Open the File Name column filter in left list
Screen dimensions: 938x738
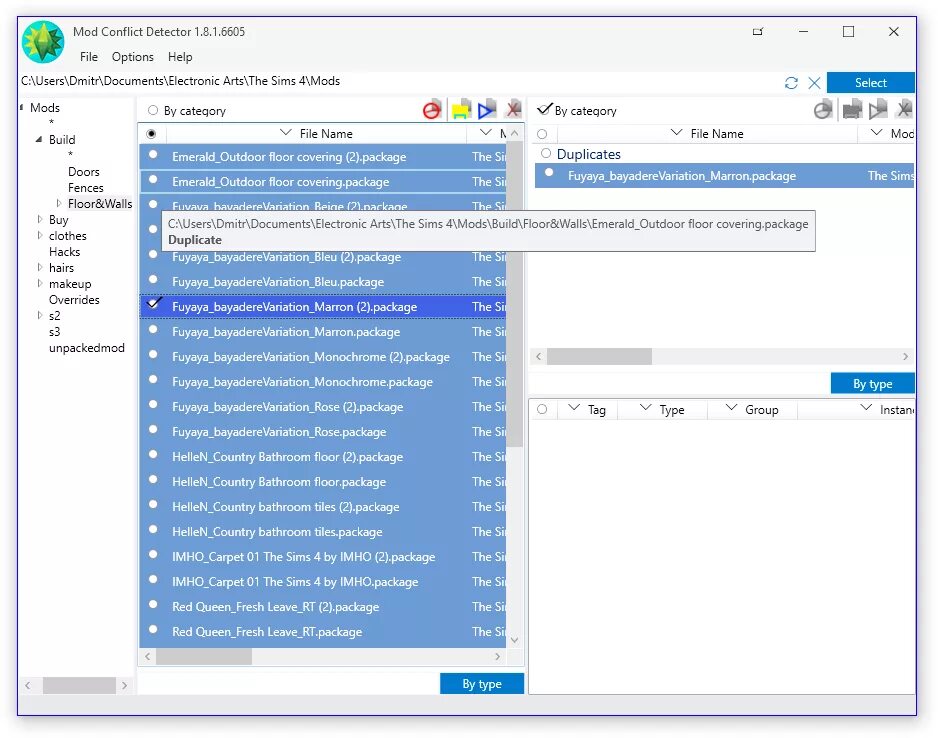point(286,132)
